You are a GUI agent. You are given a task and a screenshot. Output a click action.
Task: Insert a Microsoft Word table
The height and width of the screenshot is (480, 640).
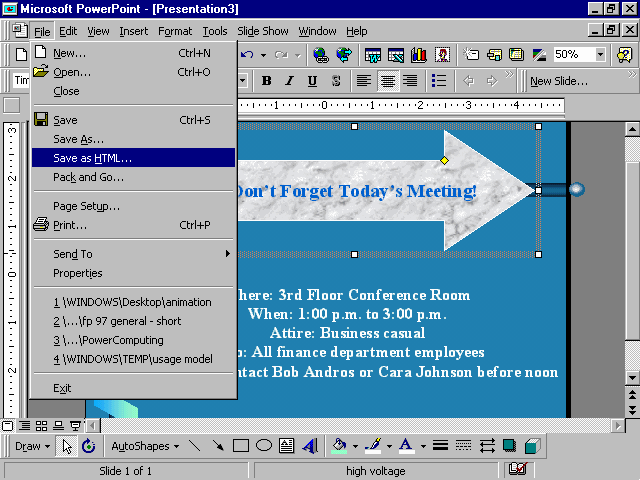pyautogui.click(x=373, y=55)
